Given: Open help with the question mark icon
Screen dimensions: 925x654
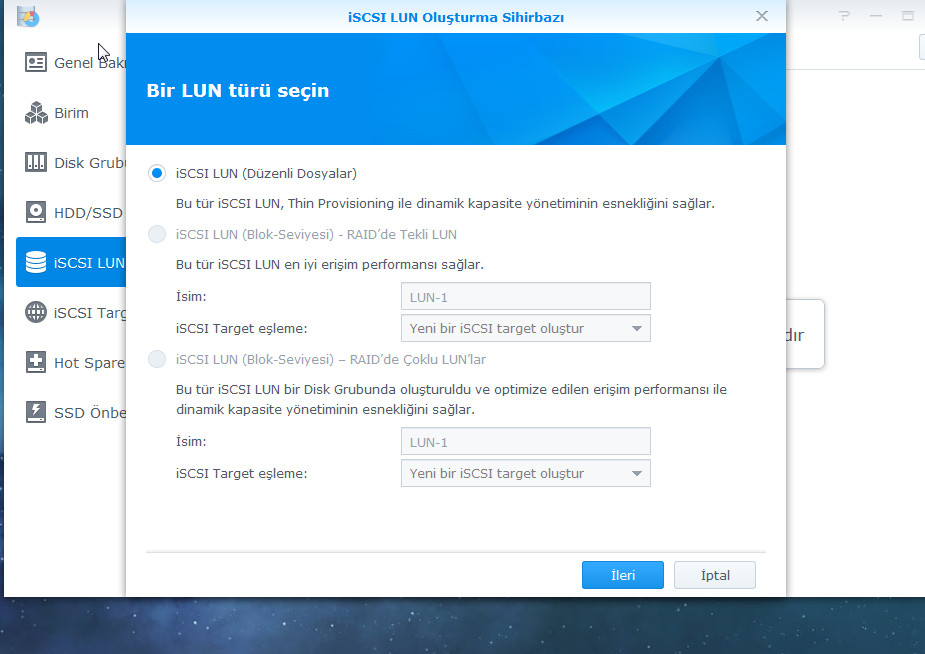Looking at the screenshot, I should pyautogui.click(x=845, y=16).
